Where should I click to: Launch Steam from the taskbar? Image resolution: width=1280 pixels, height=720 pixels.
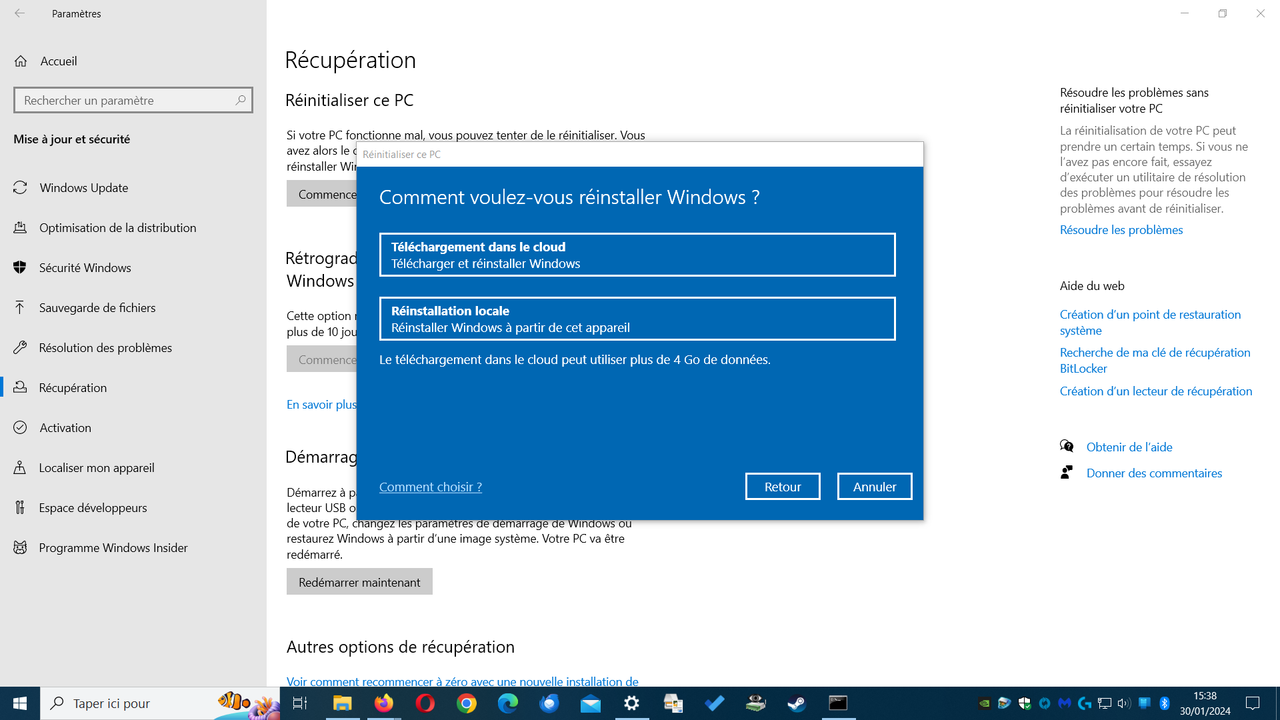click(798, 703)
